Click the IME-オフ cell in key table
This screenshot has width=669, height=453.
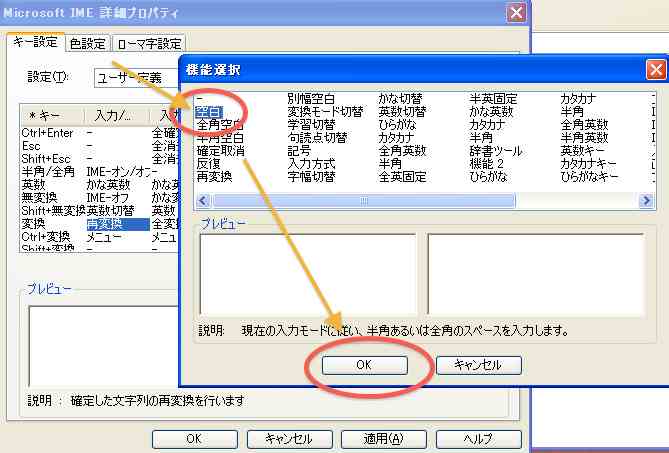tap(108, 198)
